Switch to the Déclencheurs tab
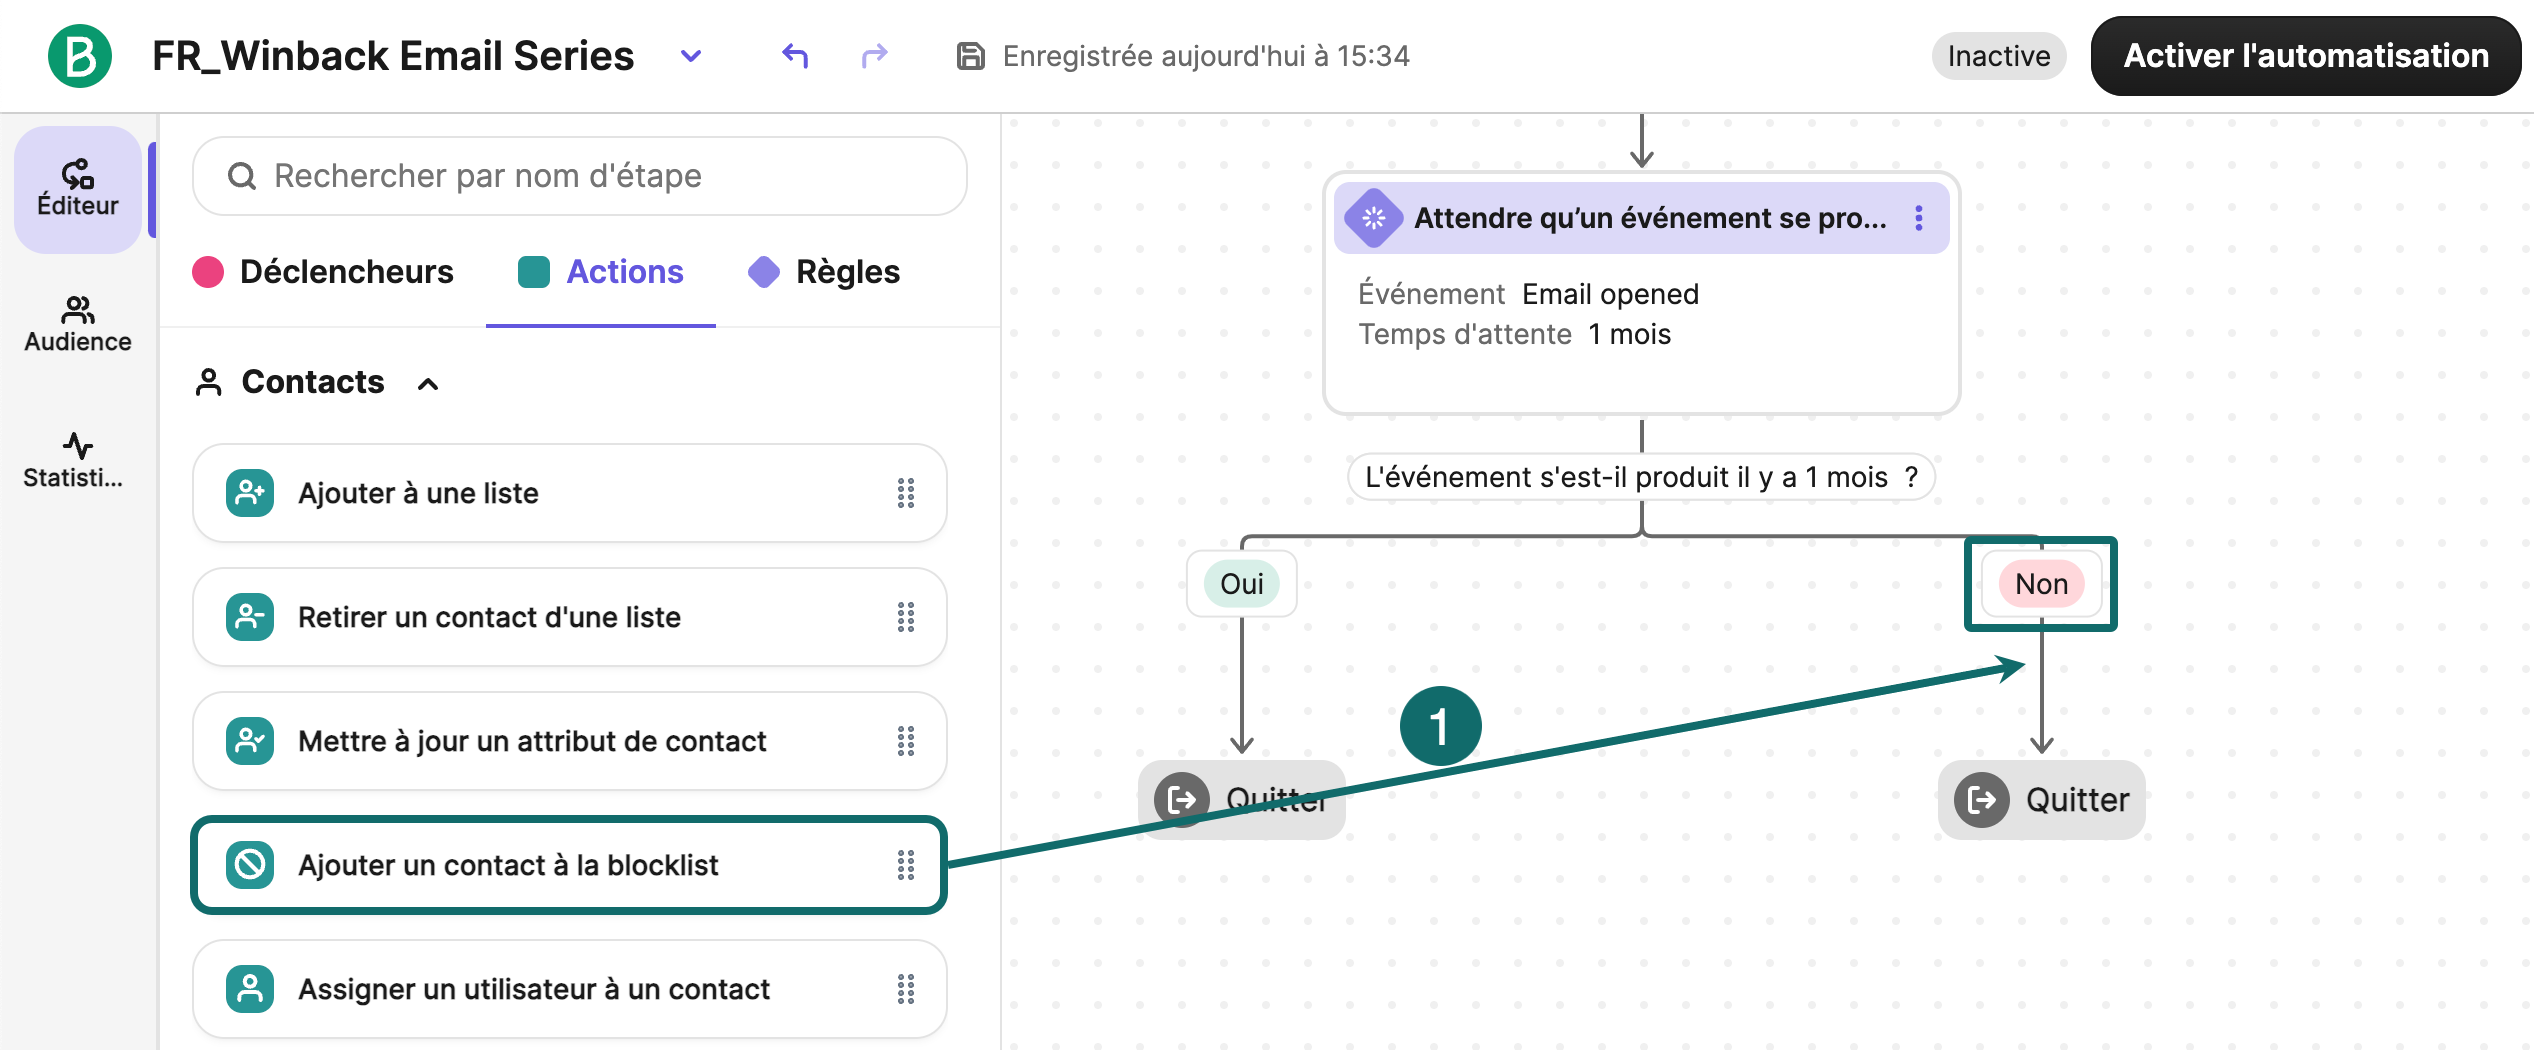The height and width of the screenshot is (1050, 2534). point(323,272)
